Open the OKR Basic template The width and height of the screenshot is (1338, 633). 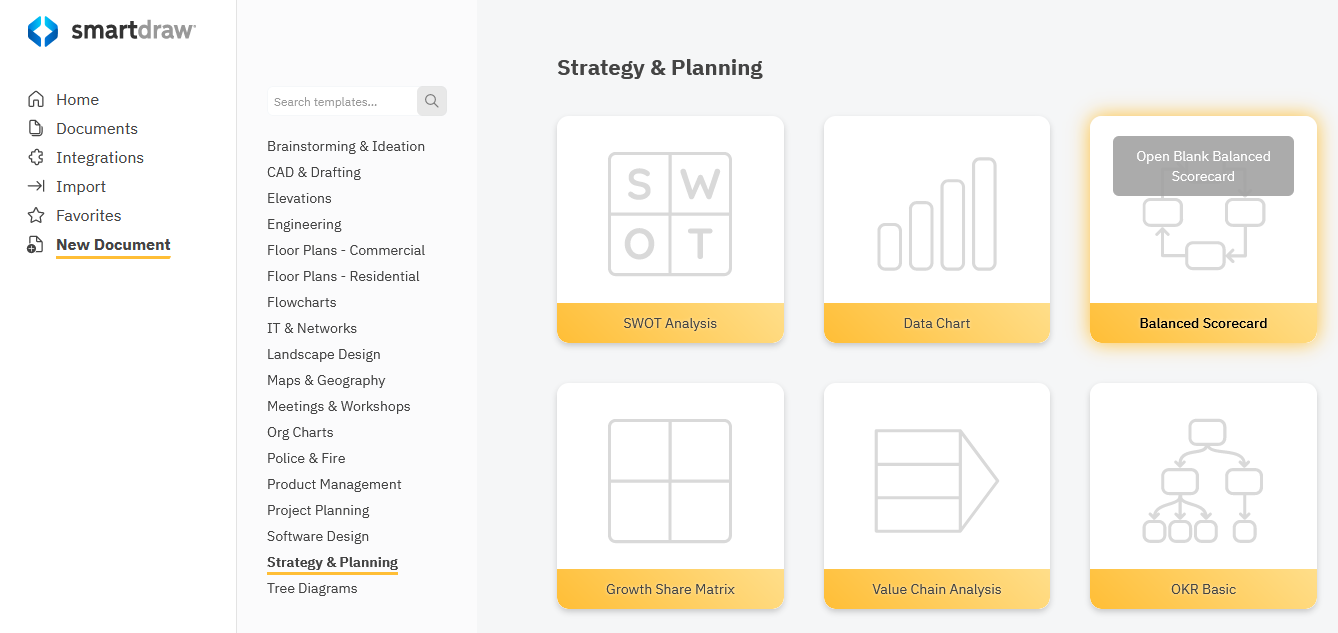pos(1203,495)
